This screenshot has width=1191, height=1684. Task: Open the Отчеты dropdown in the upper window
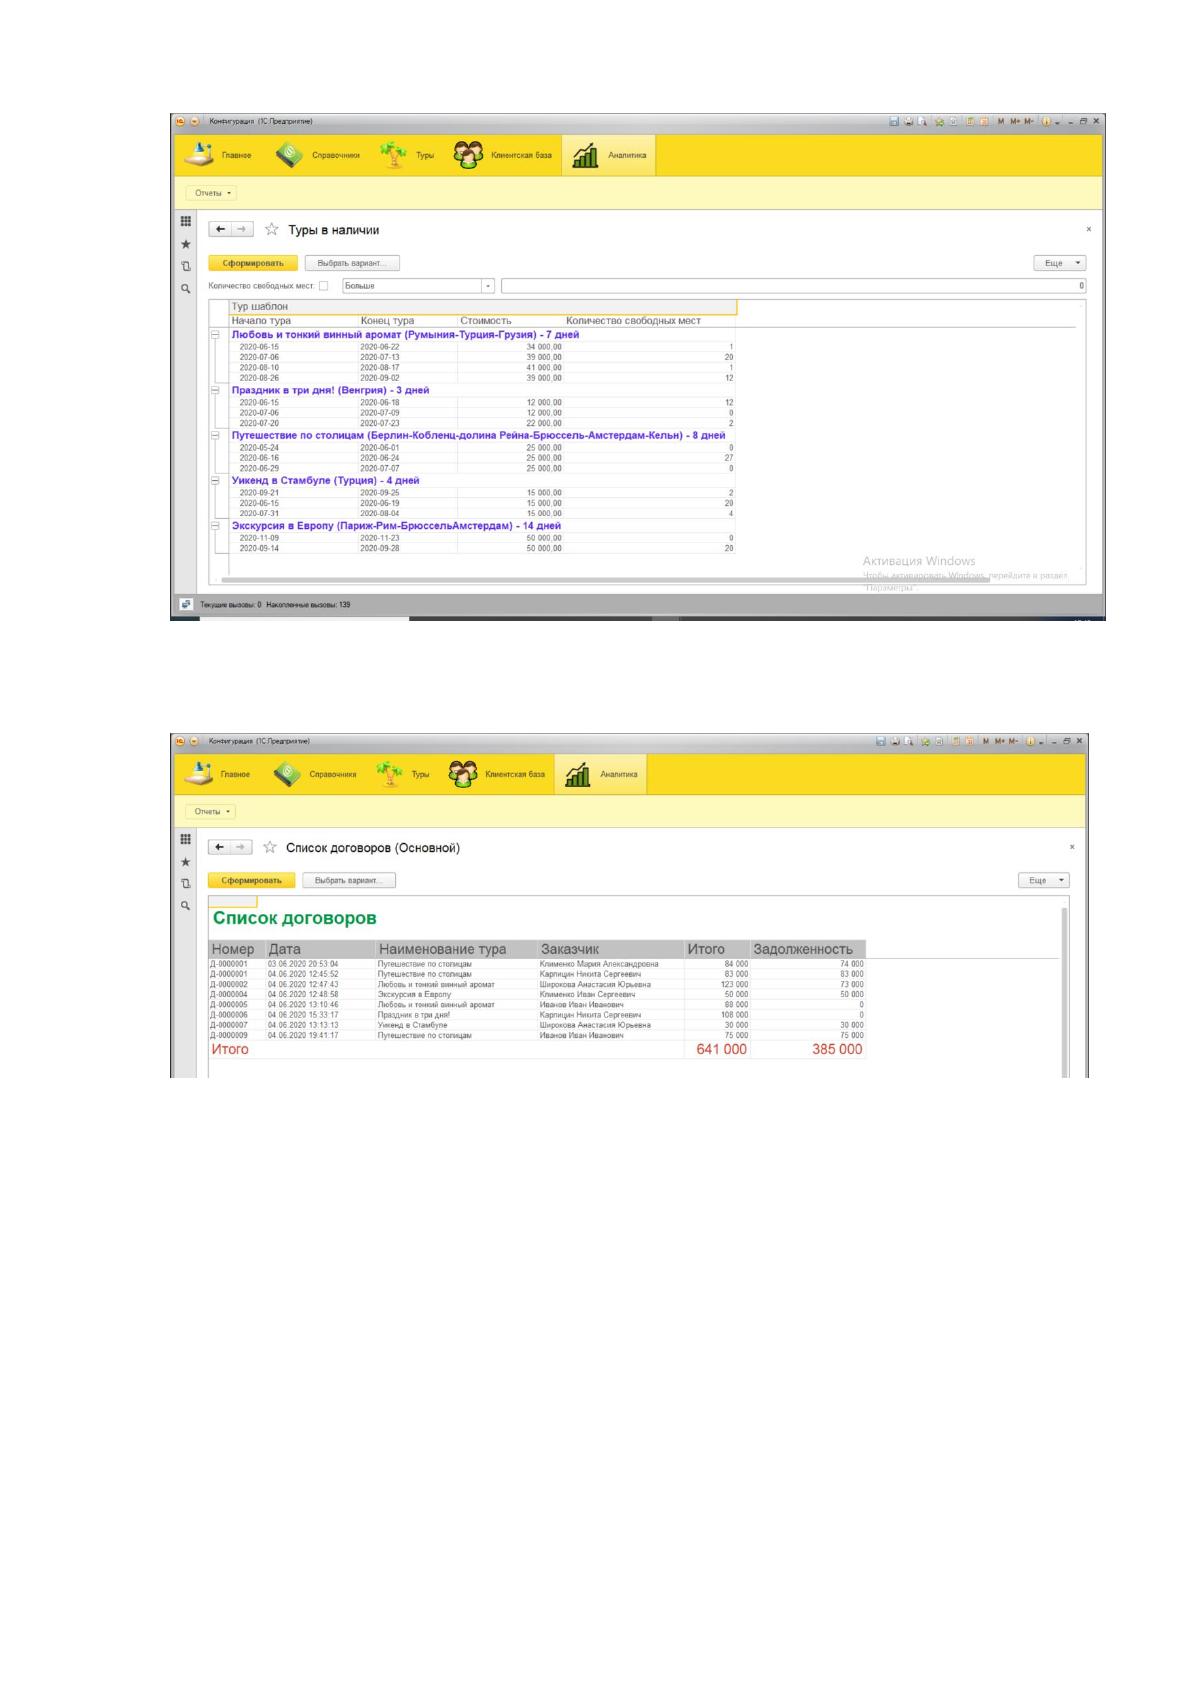tap(212, 193)
